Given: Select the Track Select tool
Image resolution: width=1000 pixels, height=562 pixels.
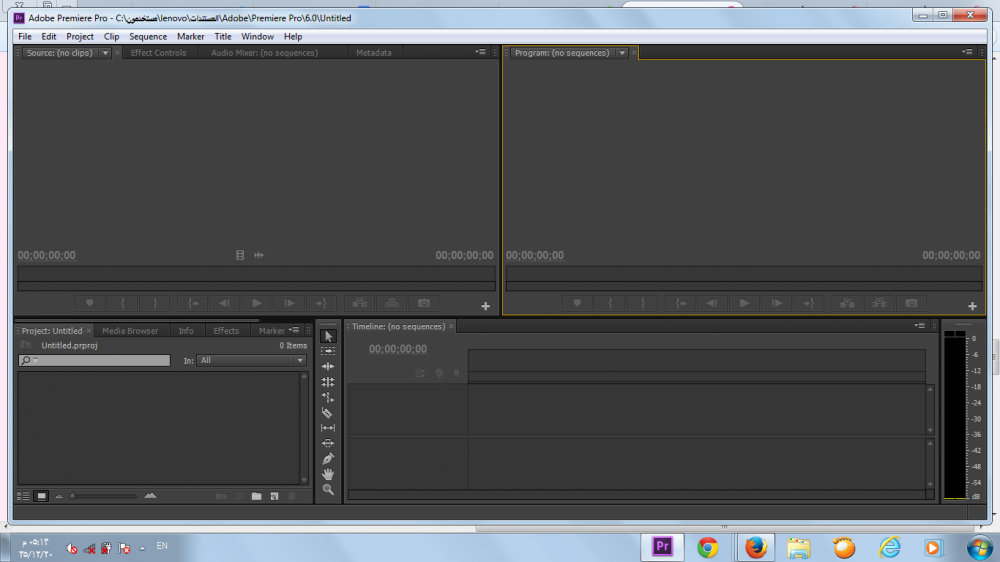Looking at the screenshot, I should [328, 351].
